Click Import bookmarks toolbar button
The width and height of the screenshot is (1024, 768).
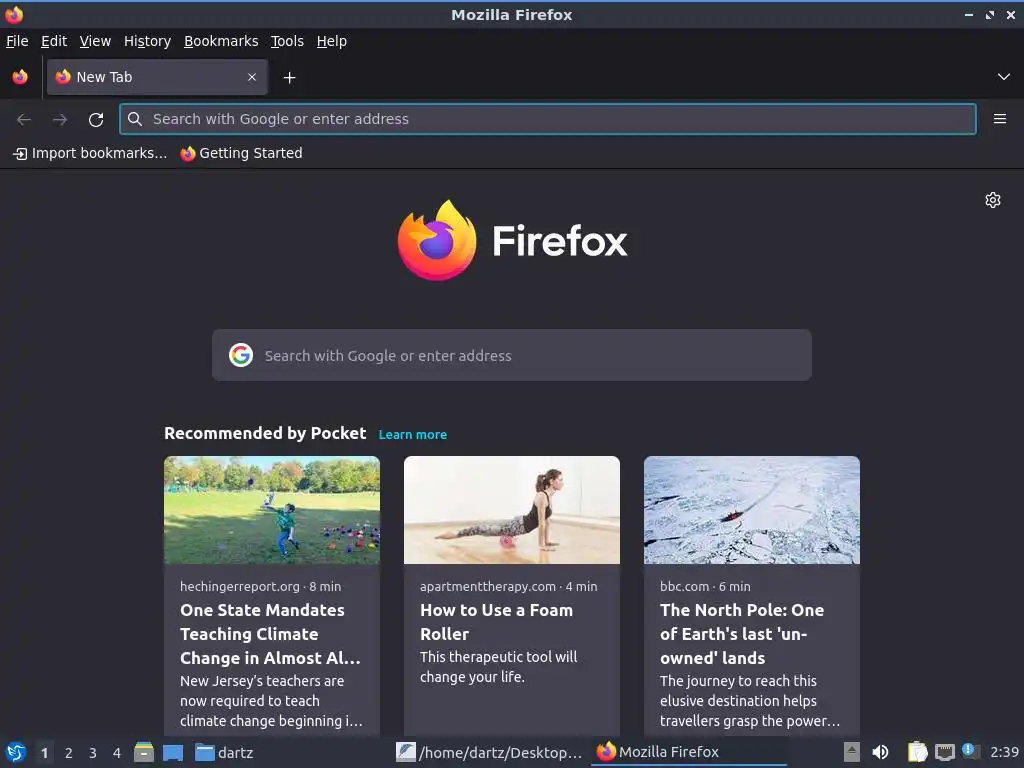coord(91,153)
